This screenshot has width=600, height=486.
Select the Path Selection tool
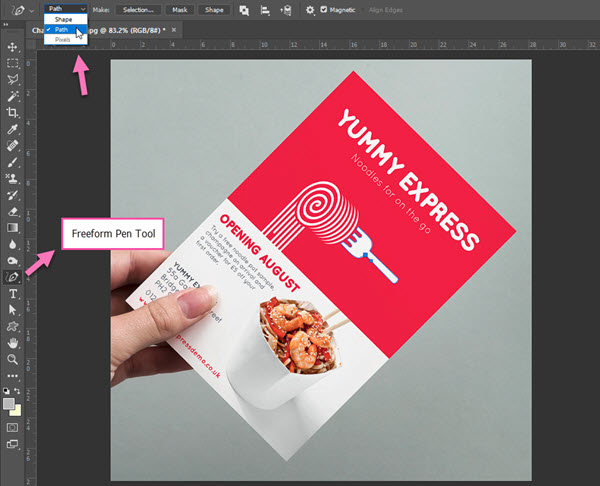[x=12, y=310]
